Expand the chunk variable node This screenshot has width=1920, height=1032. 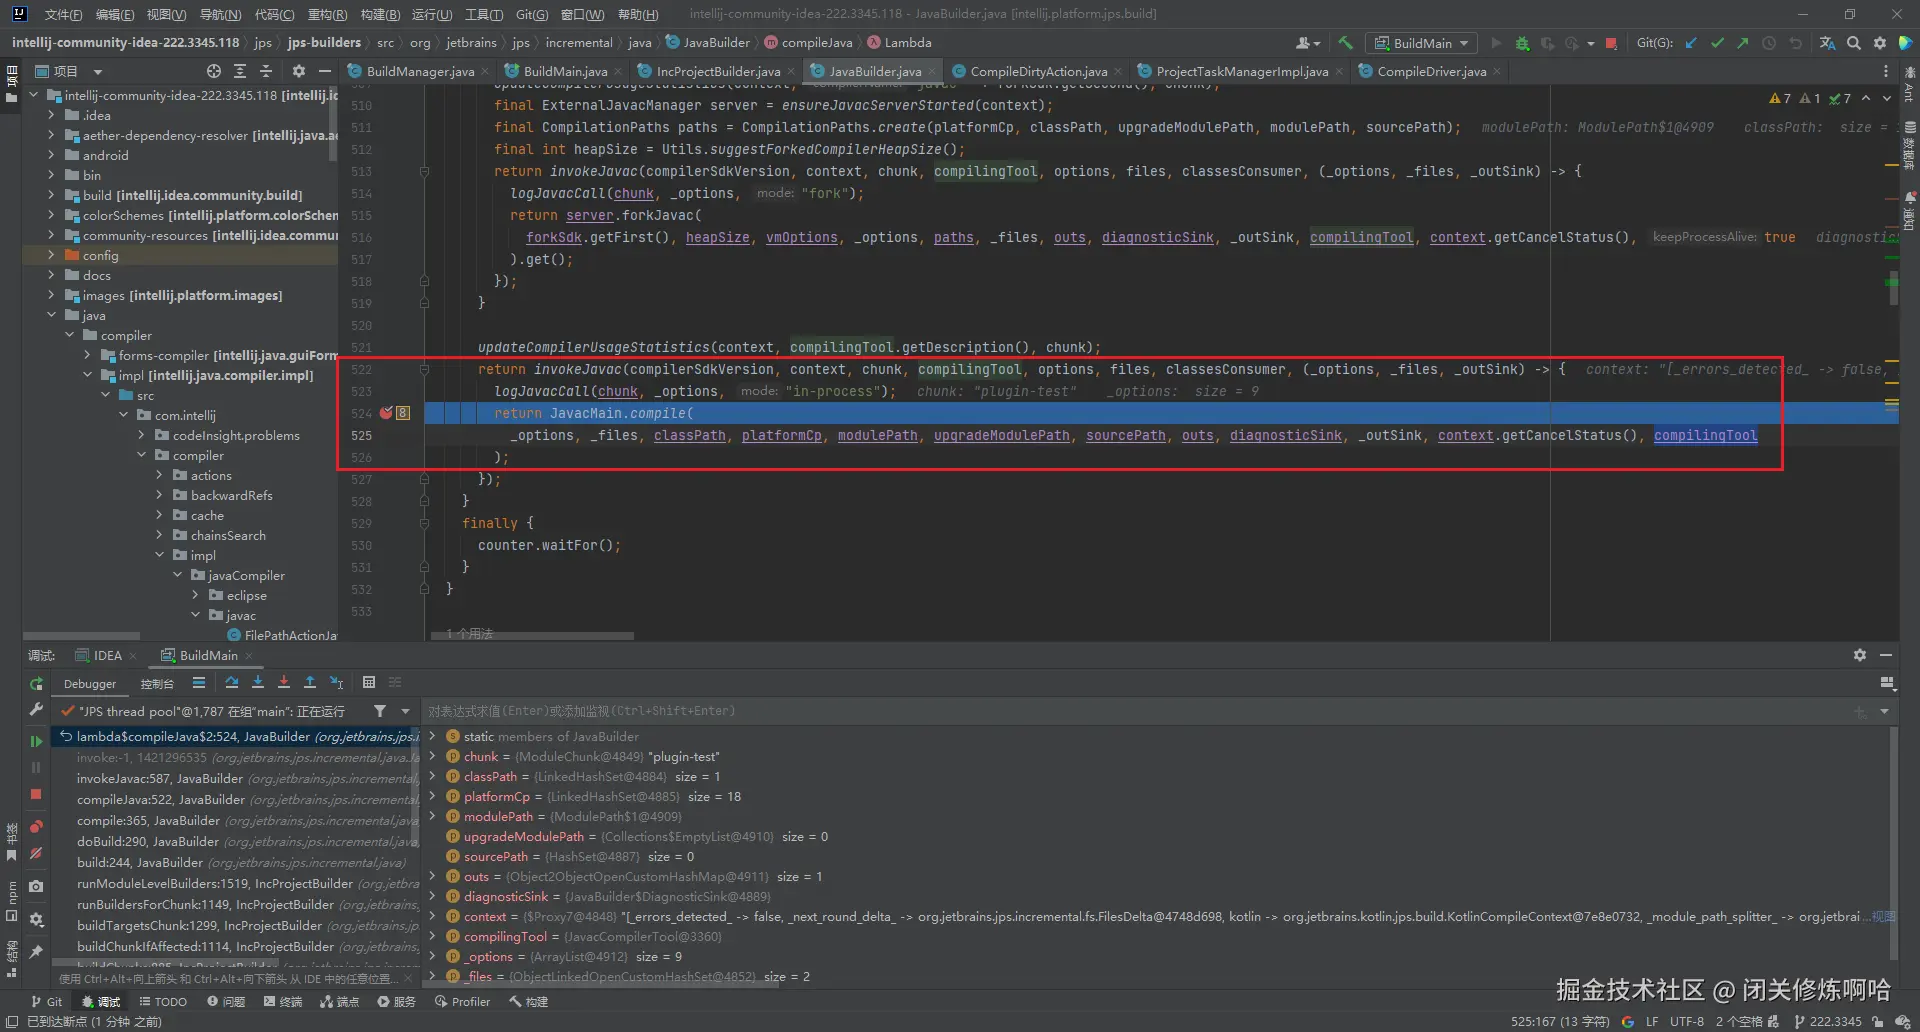tap(432, 757)
